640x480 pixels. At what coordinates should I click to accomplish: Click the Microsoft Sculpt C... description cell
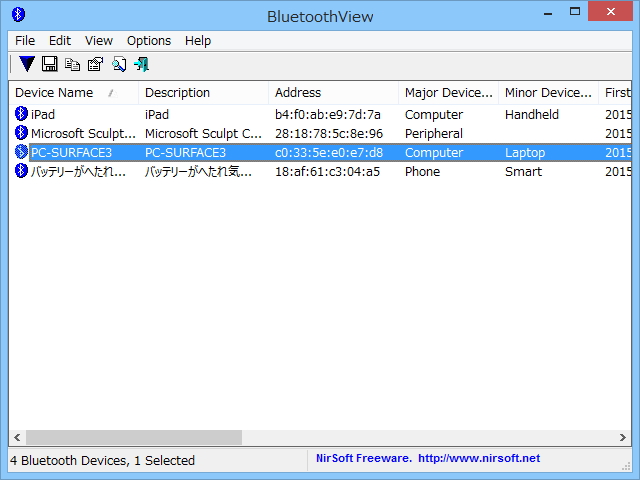click(203, 133)
